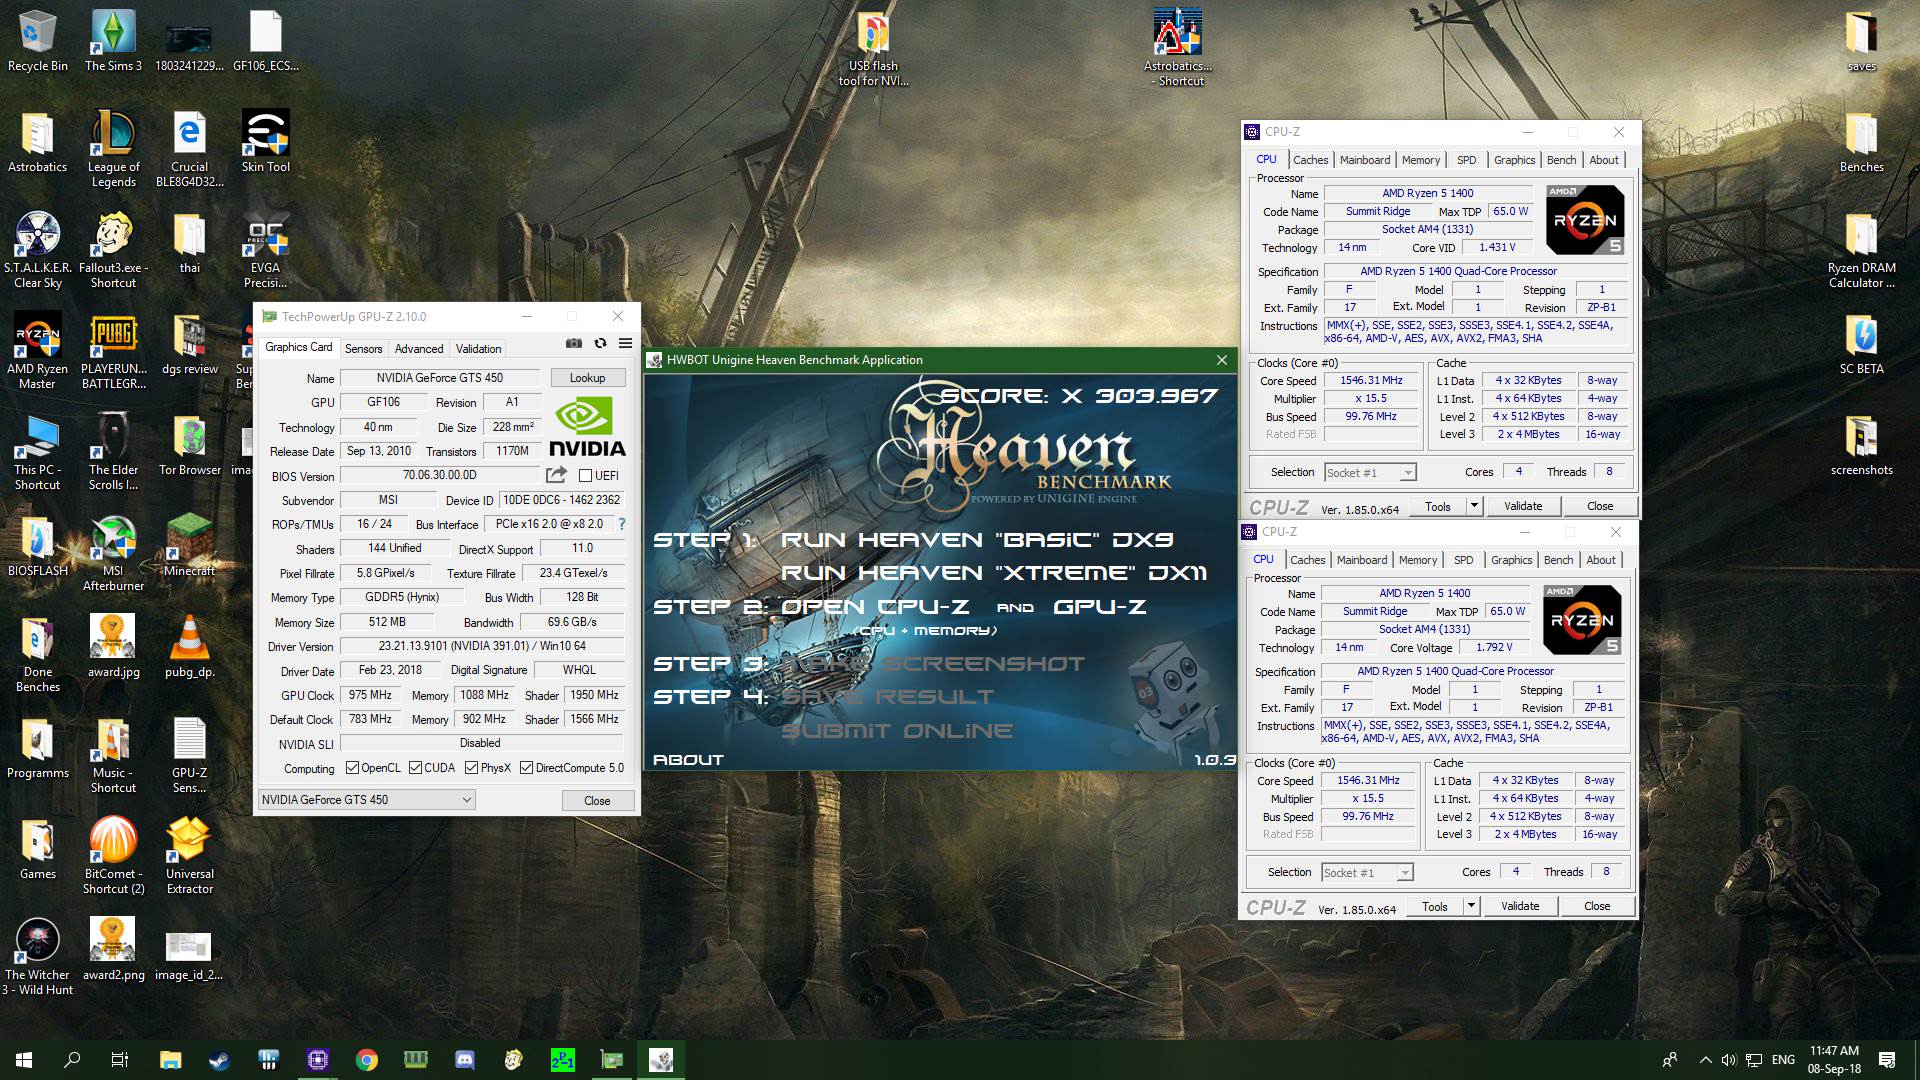Open Universal Extractor icon
The image size is (1920, 1080).
189,855
